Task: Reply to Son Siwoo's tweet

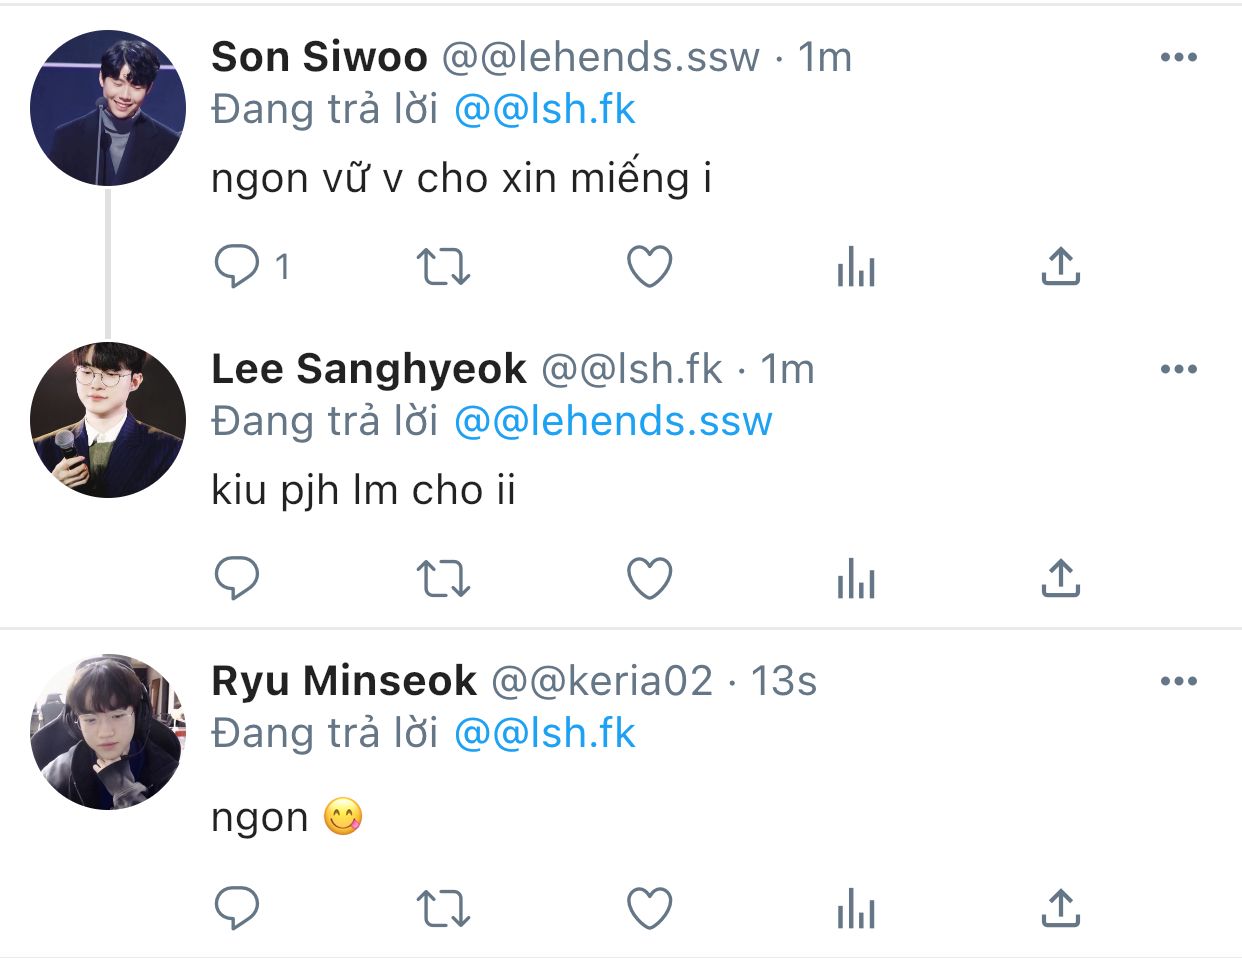Action: (x=238, y=267)
